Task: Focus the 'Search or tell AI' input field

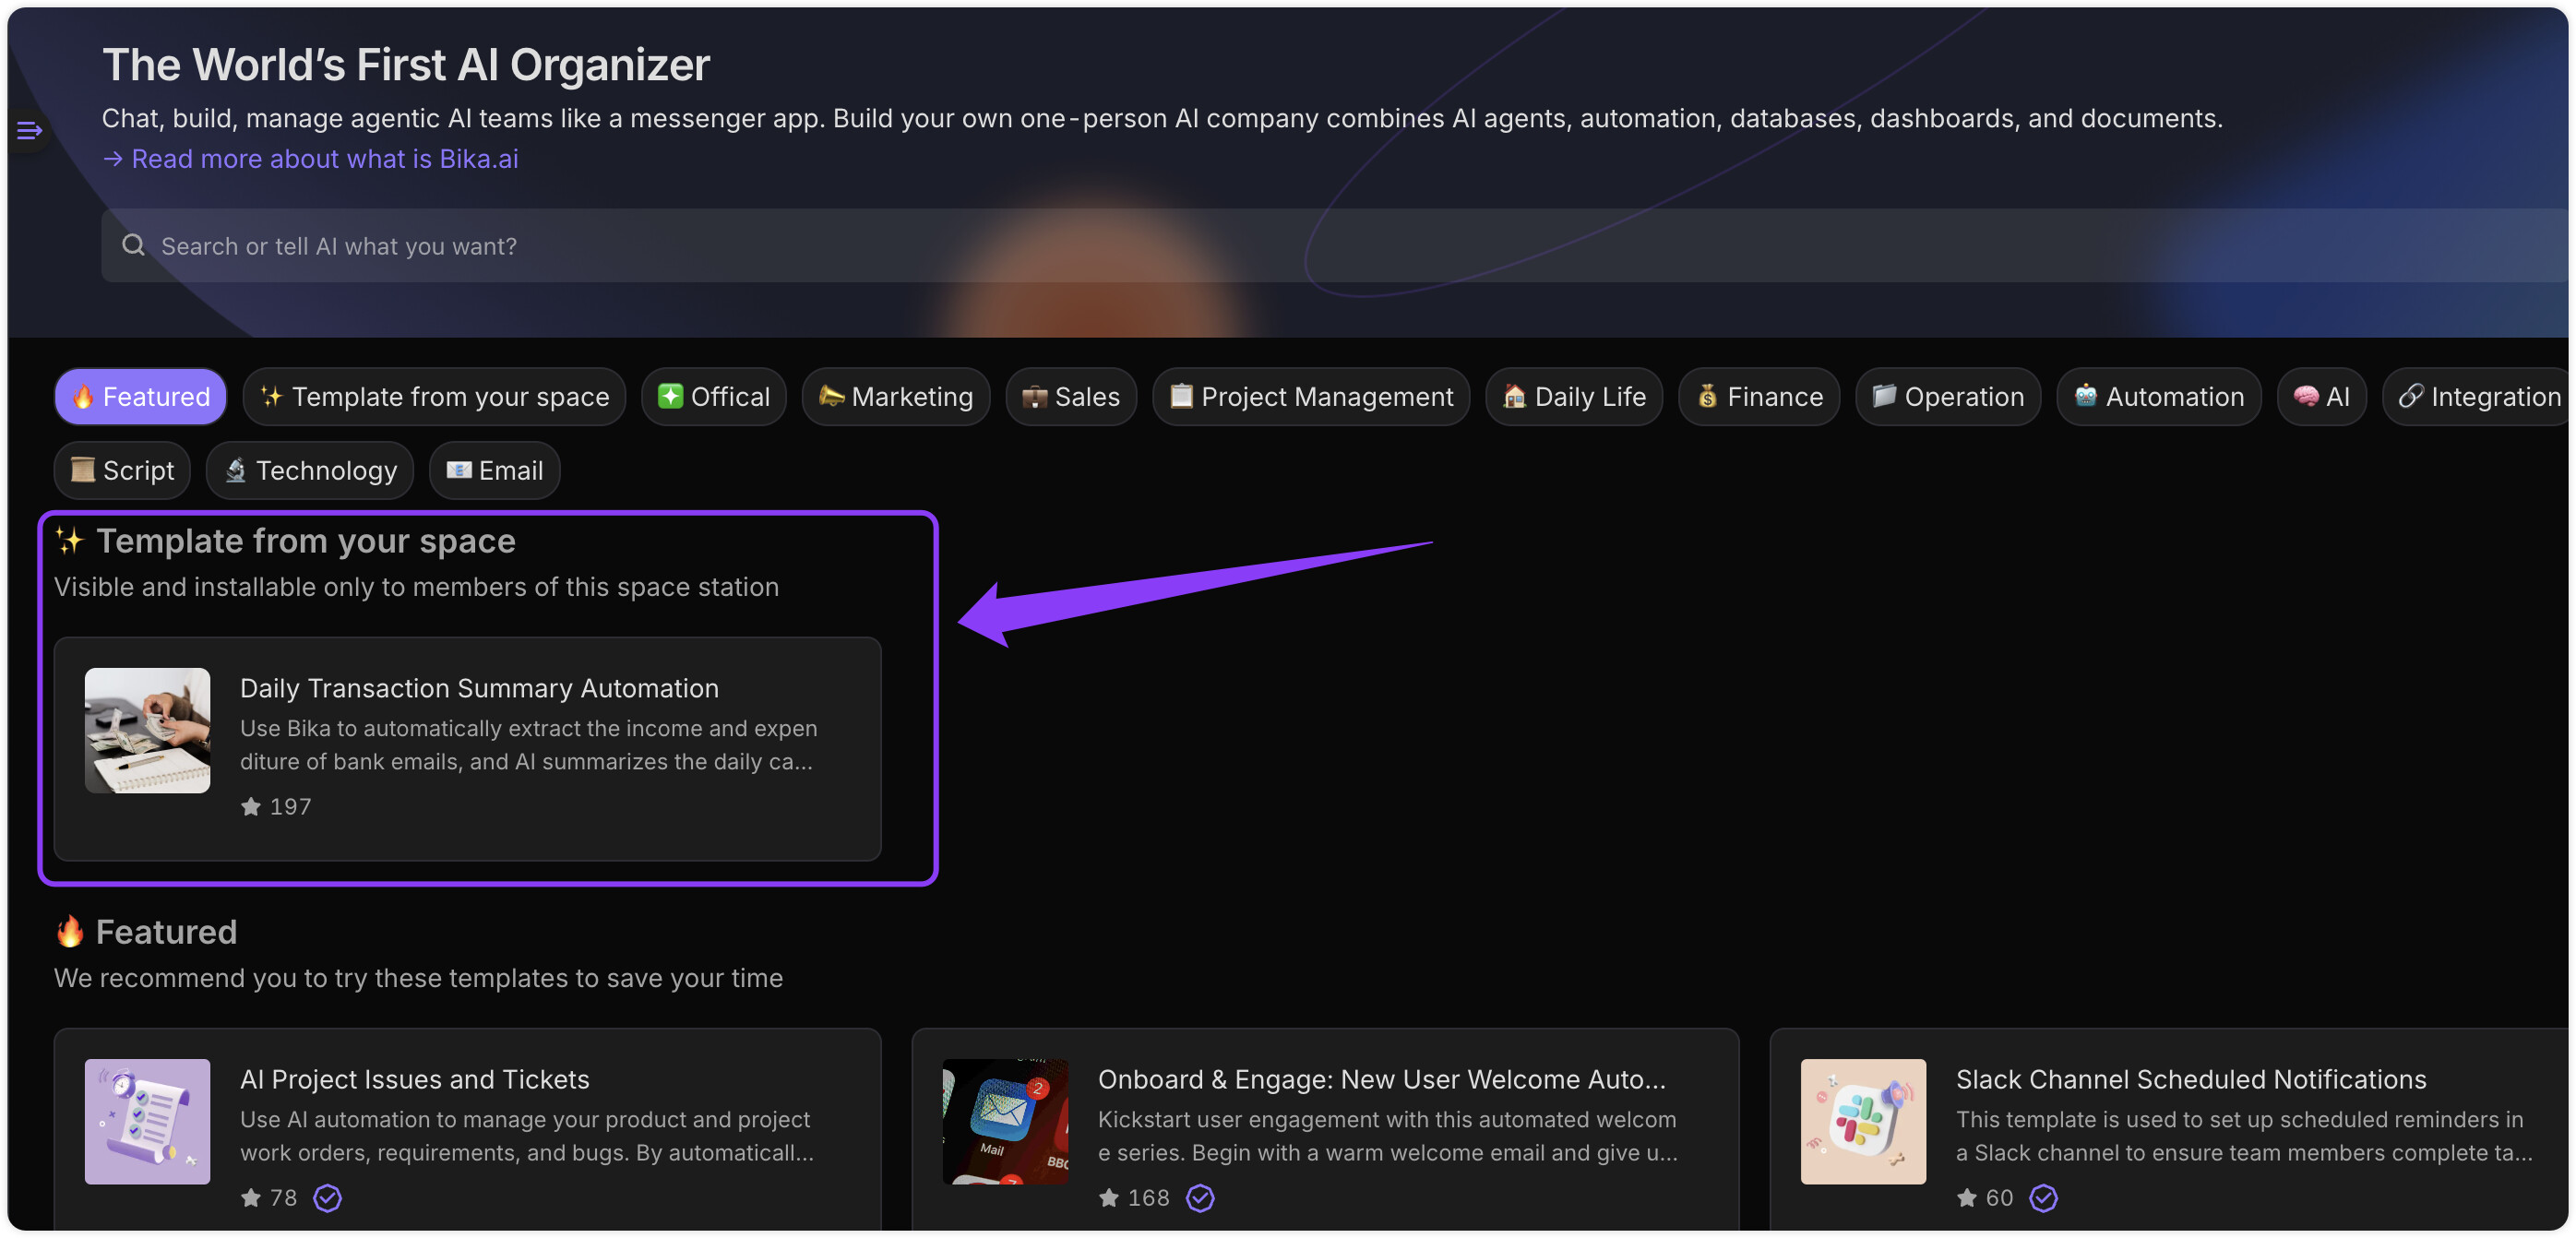Action: pyautogui.click(x=1334, y=245)
